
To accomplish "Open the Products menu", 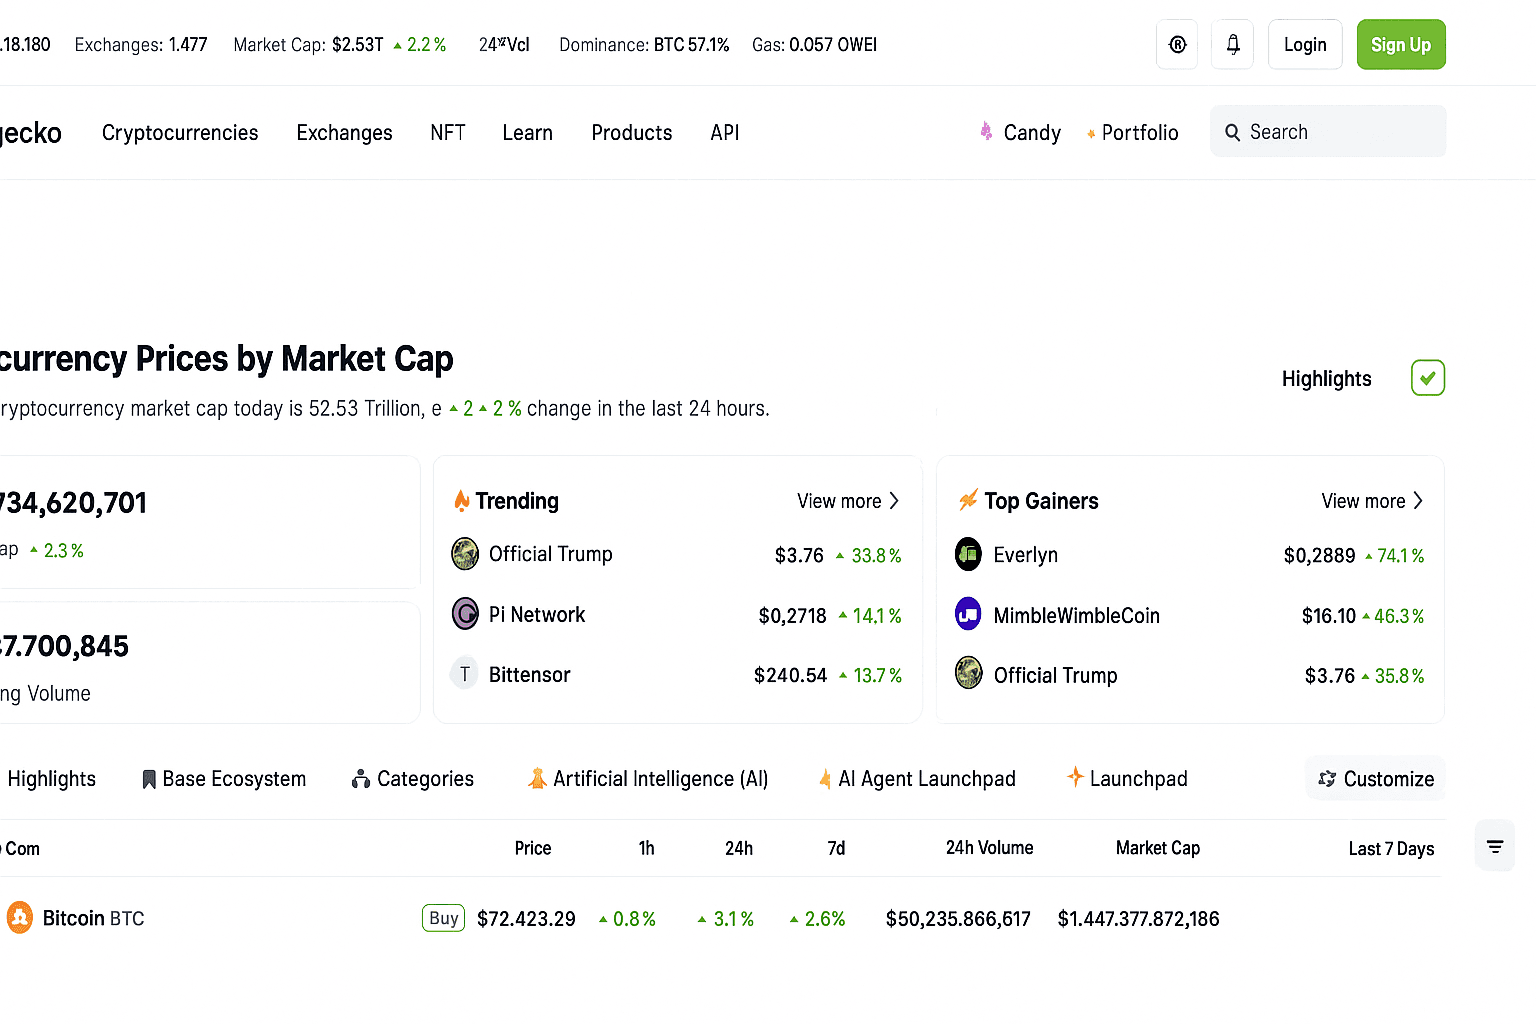I will coord(632,133).
